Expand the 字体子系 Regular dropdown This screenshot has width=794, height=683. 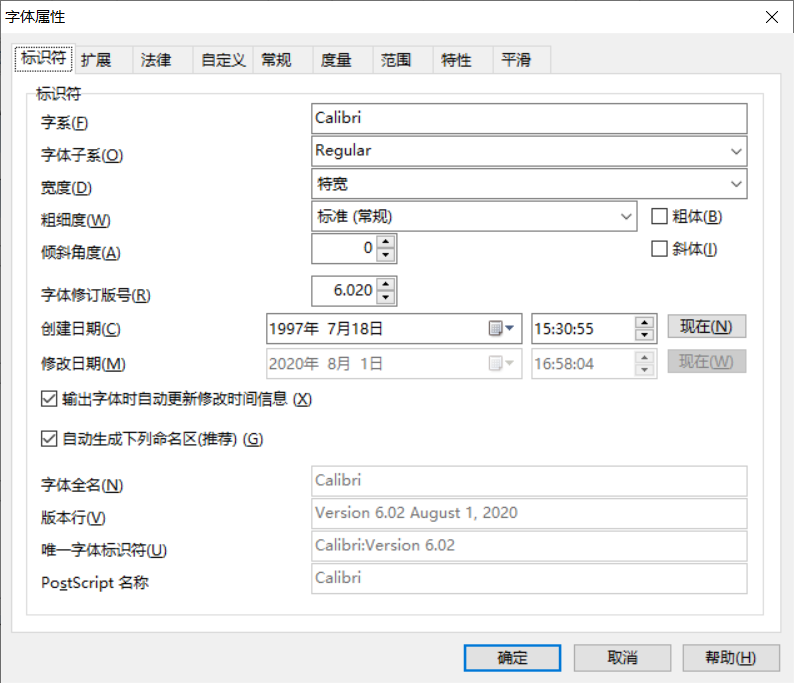pos(736,151)
